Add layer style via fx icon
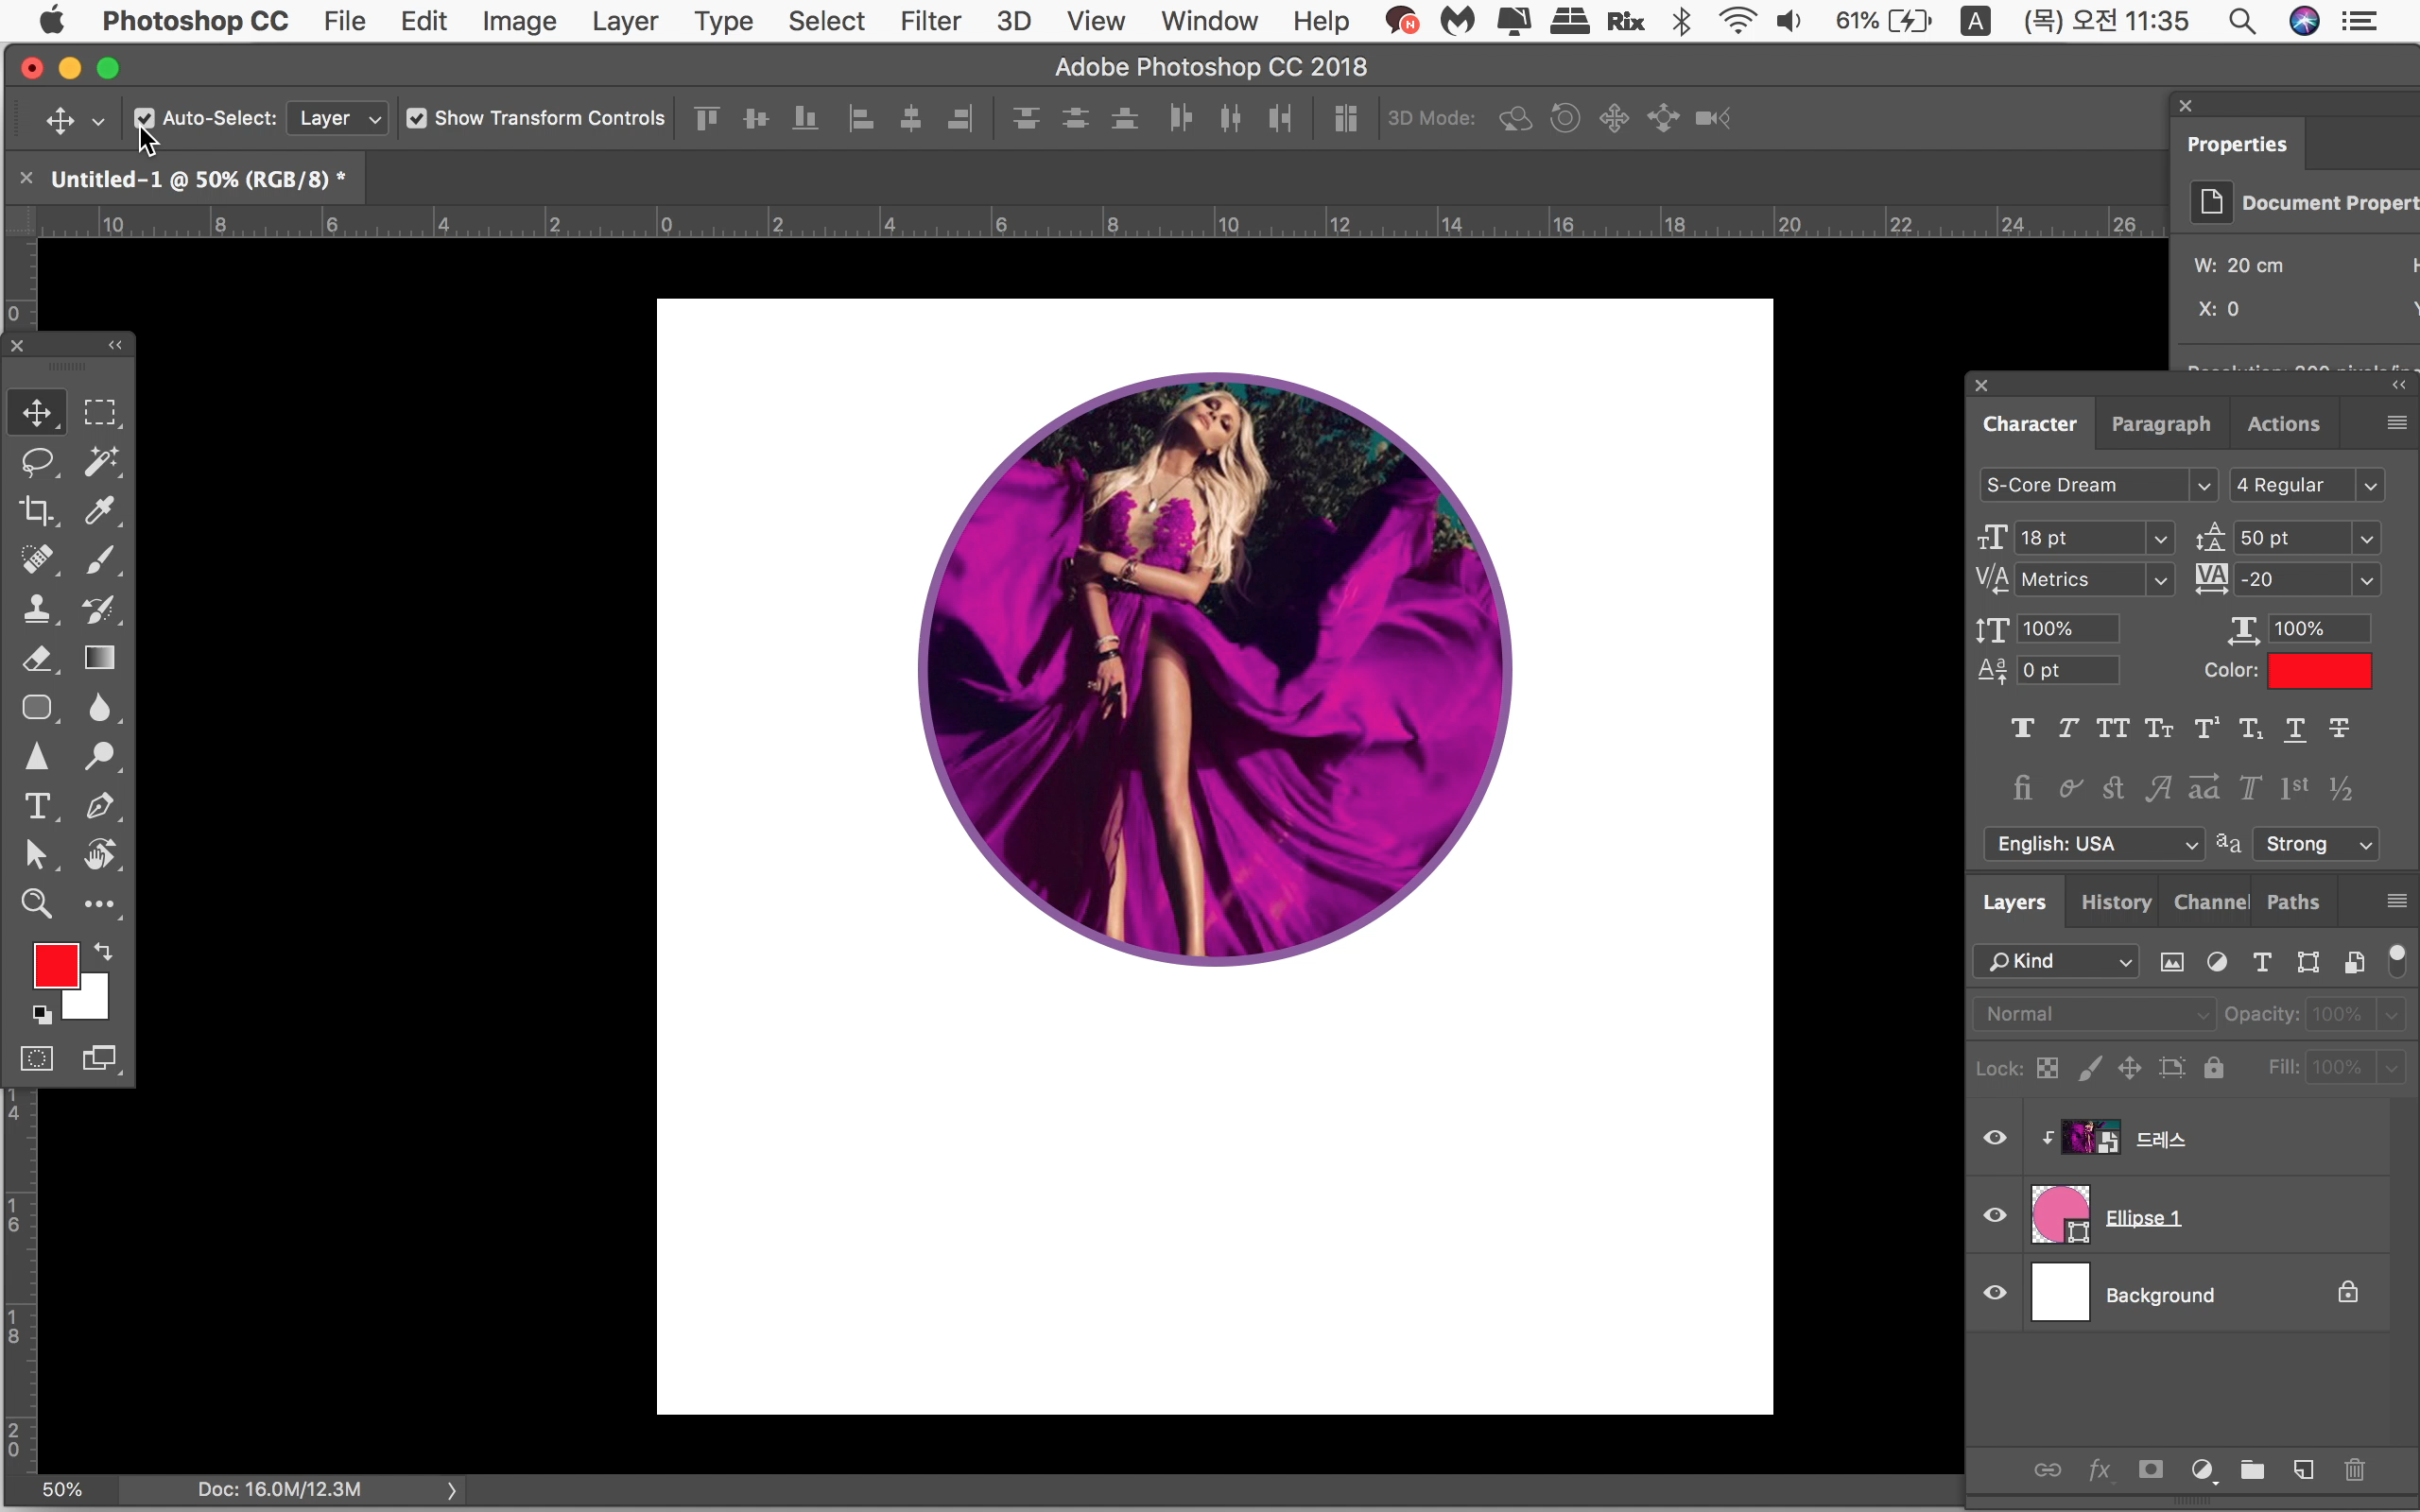 (x=2098, y=1470)
